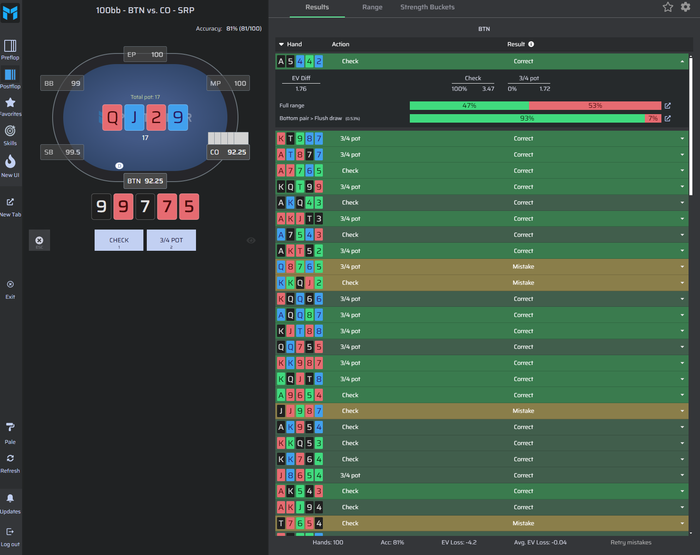Screen dimensions: 700x555
Task: Click the CO seat label
Action: tap(228, 152)
